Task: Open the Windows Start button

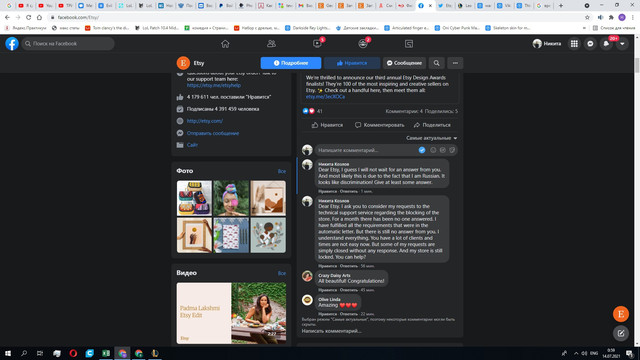Action: pos(8,353)
